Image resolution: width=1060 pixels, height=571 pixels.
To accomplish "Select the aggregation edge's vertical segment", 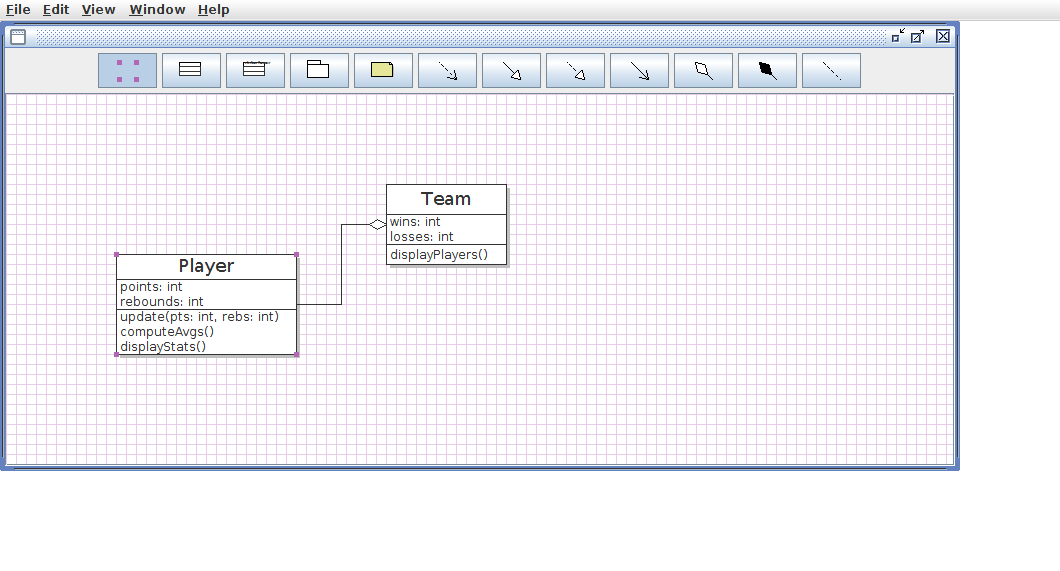I will pyautogui.click(x=341, y=264).
